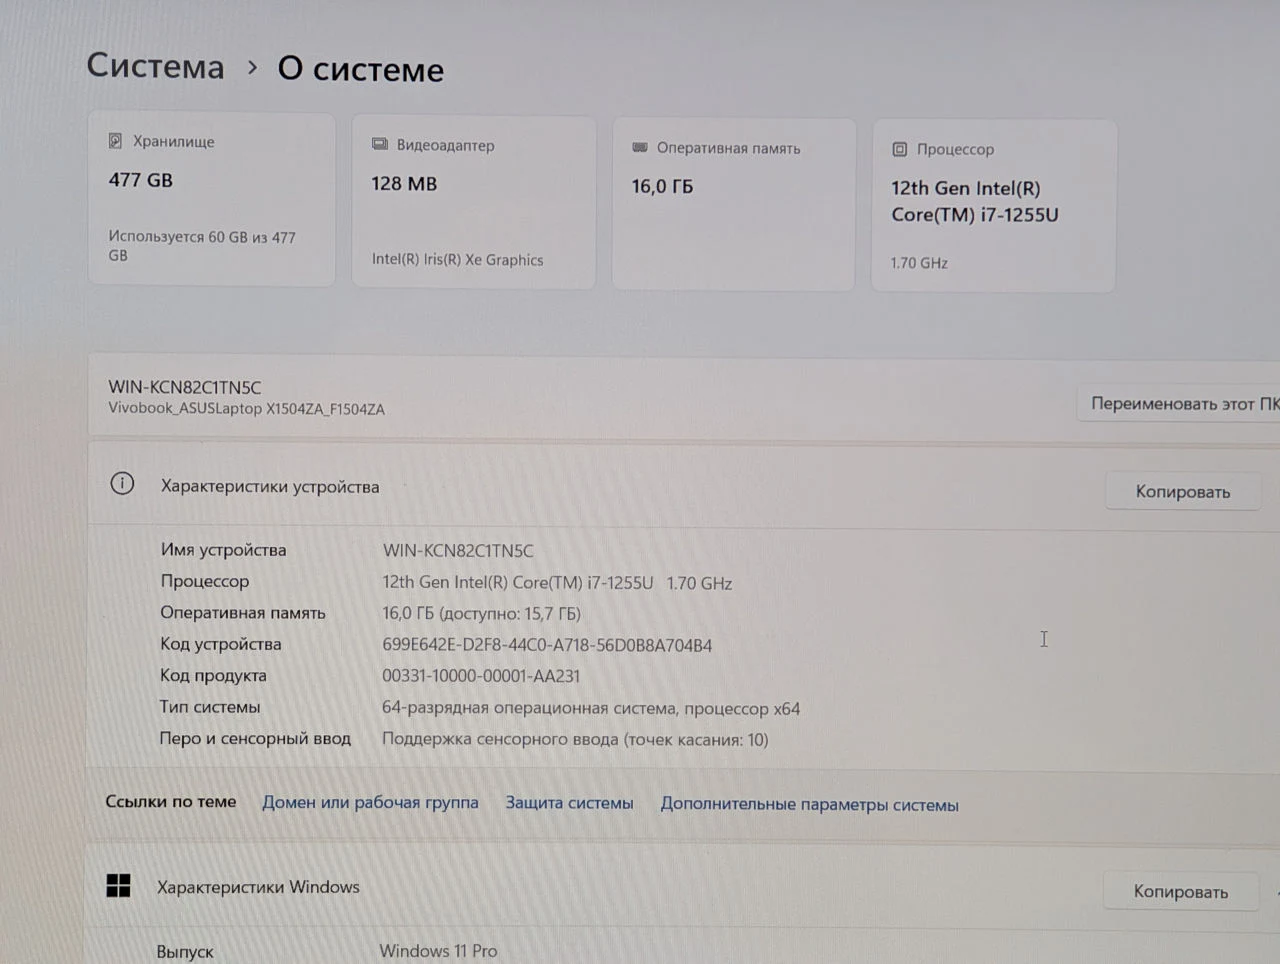Image resolution: width=1280 pixels, height=964 pixels.
Task: Click the 16,0 ГБ (доступно: 15,7 ГБ) value
Action: 481,613
